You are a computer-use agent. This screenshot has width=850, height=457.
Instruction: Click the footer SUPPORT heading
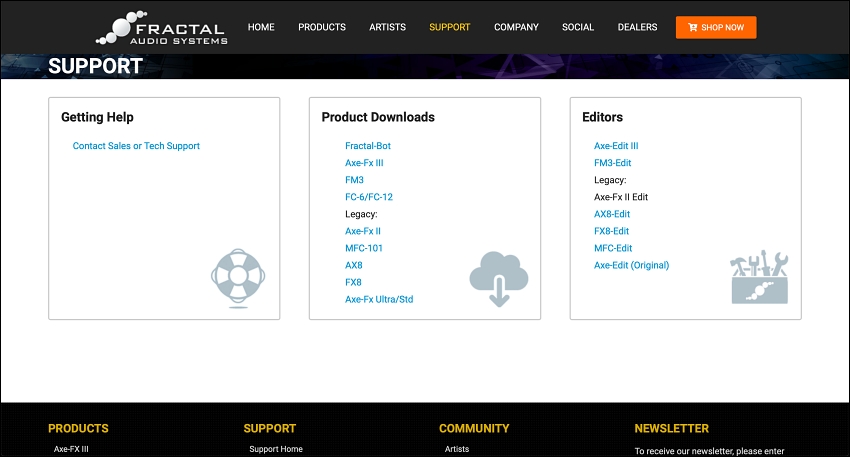(269, 428)
